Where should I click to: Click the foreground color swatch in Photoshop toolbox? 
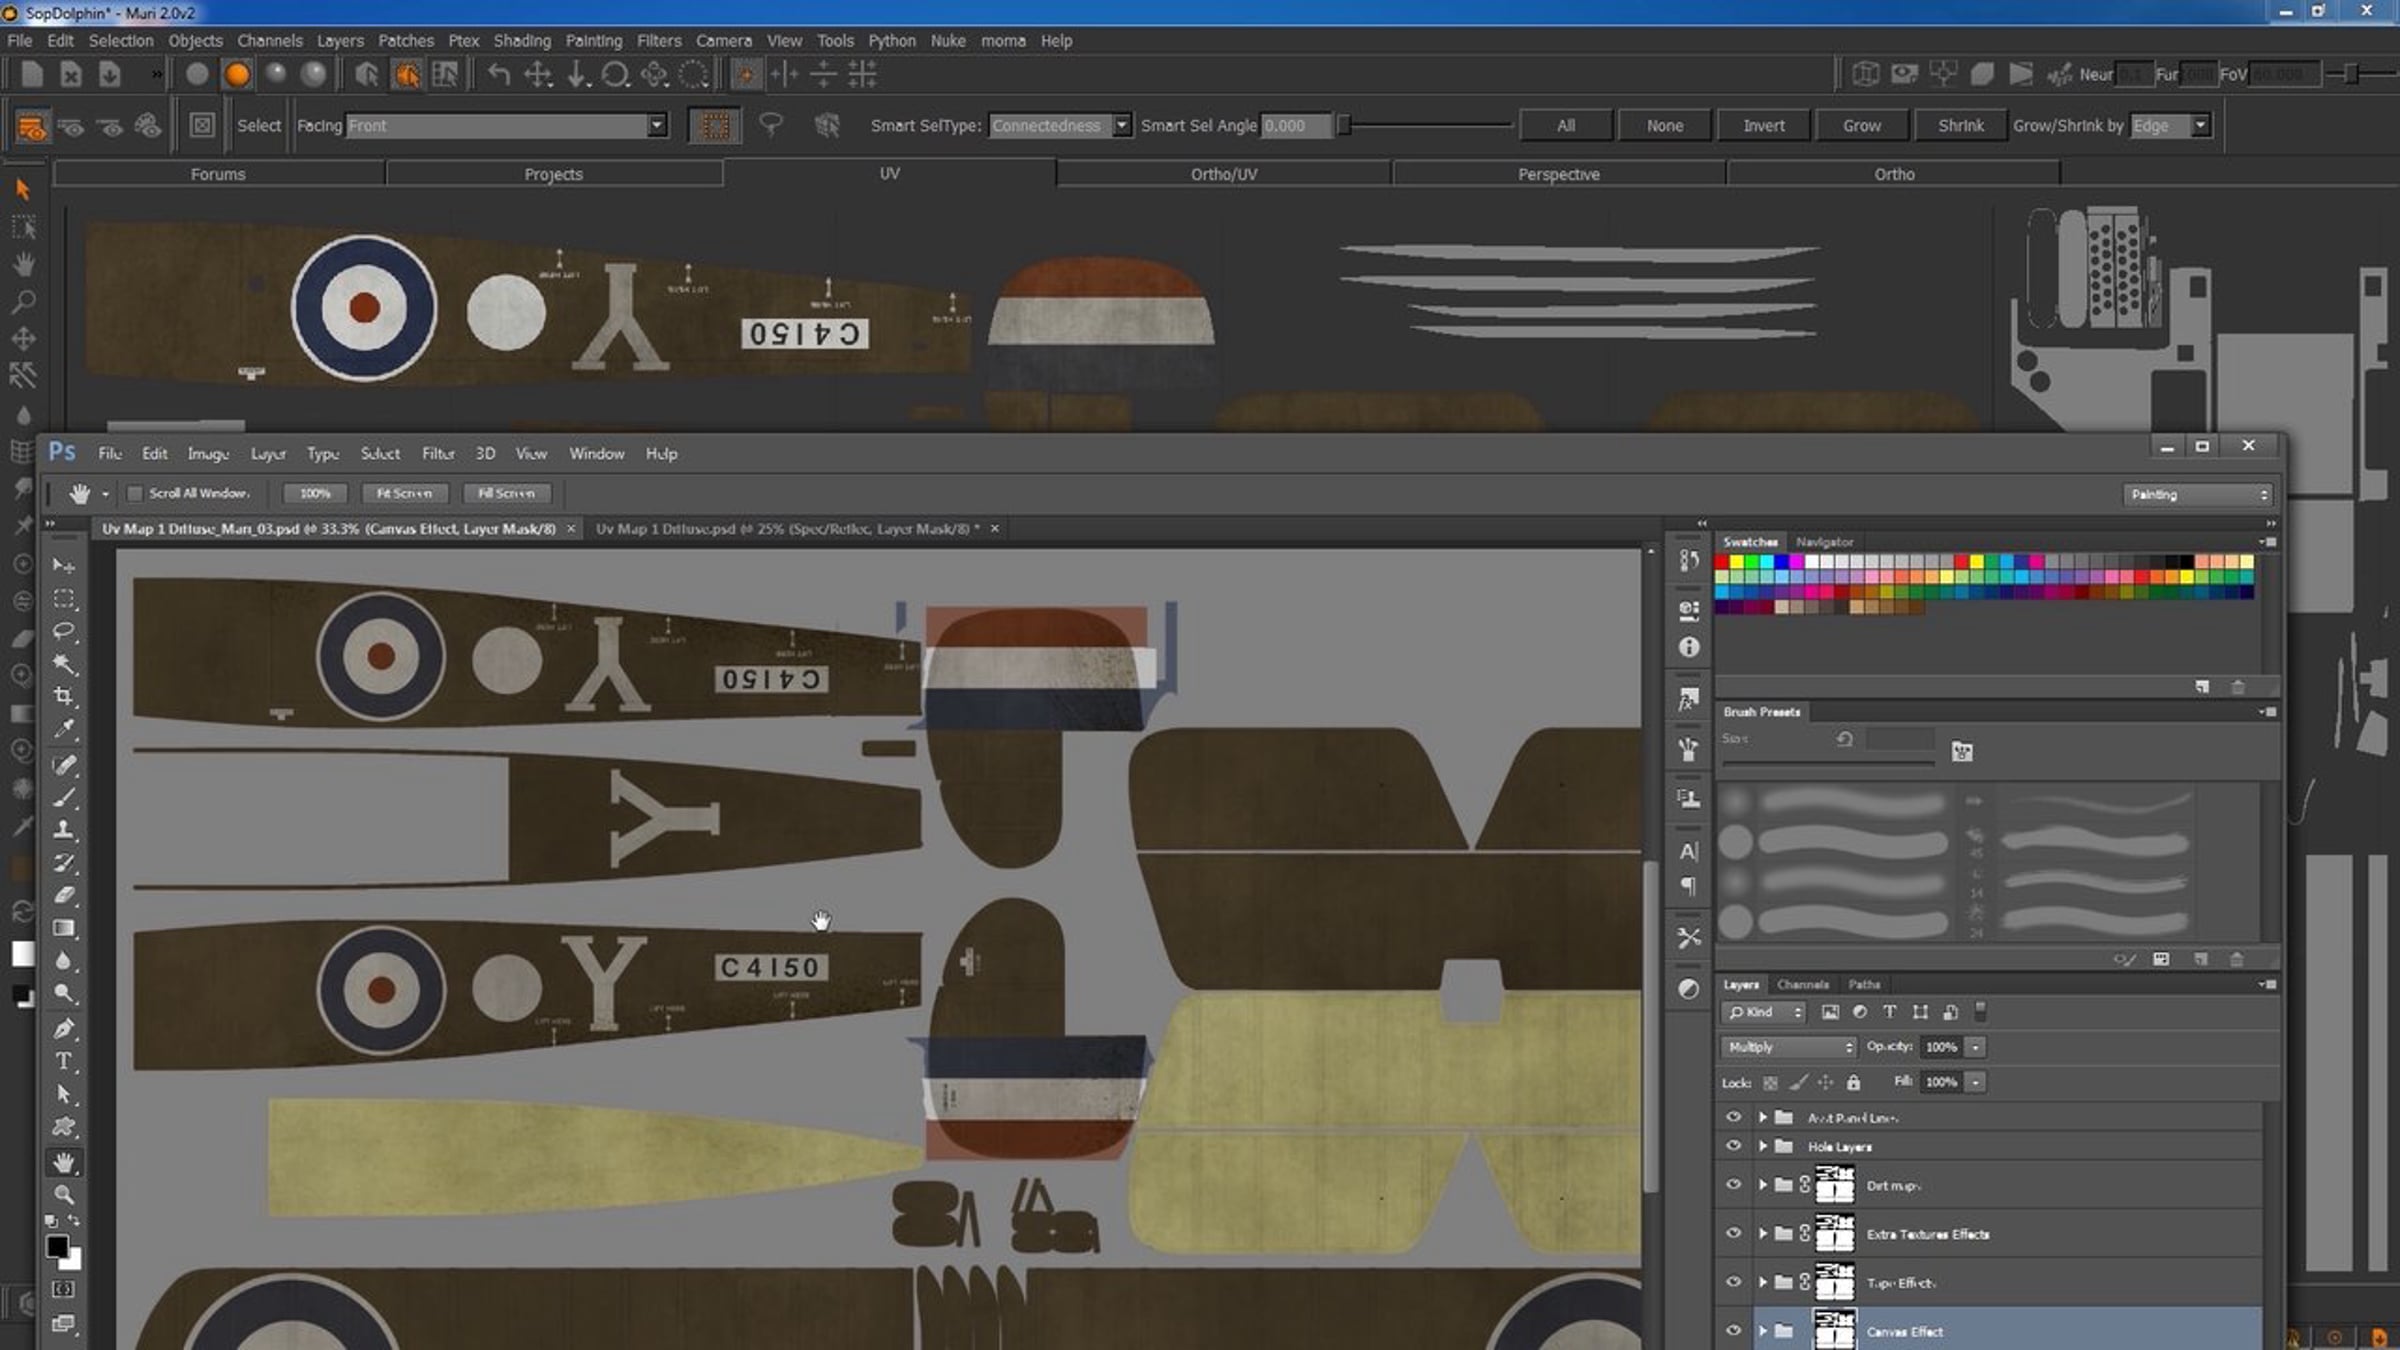pos(57,1247)
